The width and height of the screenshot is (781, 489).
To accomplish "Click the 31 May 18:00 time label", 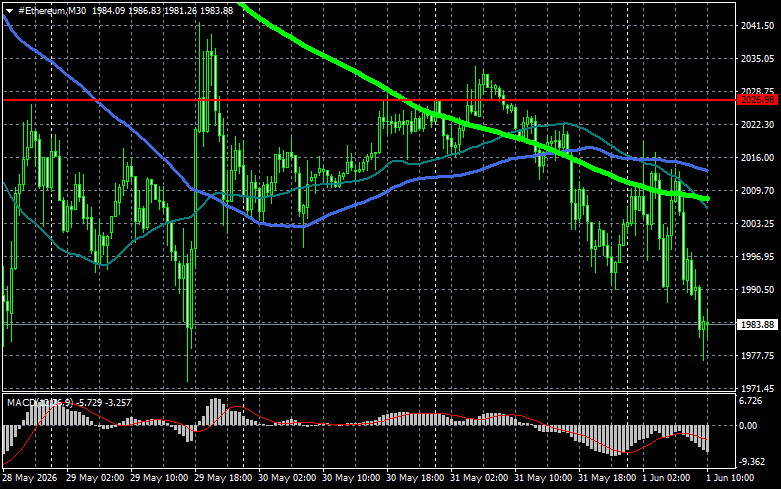I will click(x=607, y=478).
